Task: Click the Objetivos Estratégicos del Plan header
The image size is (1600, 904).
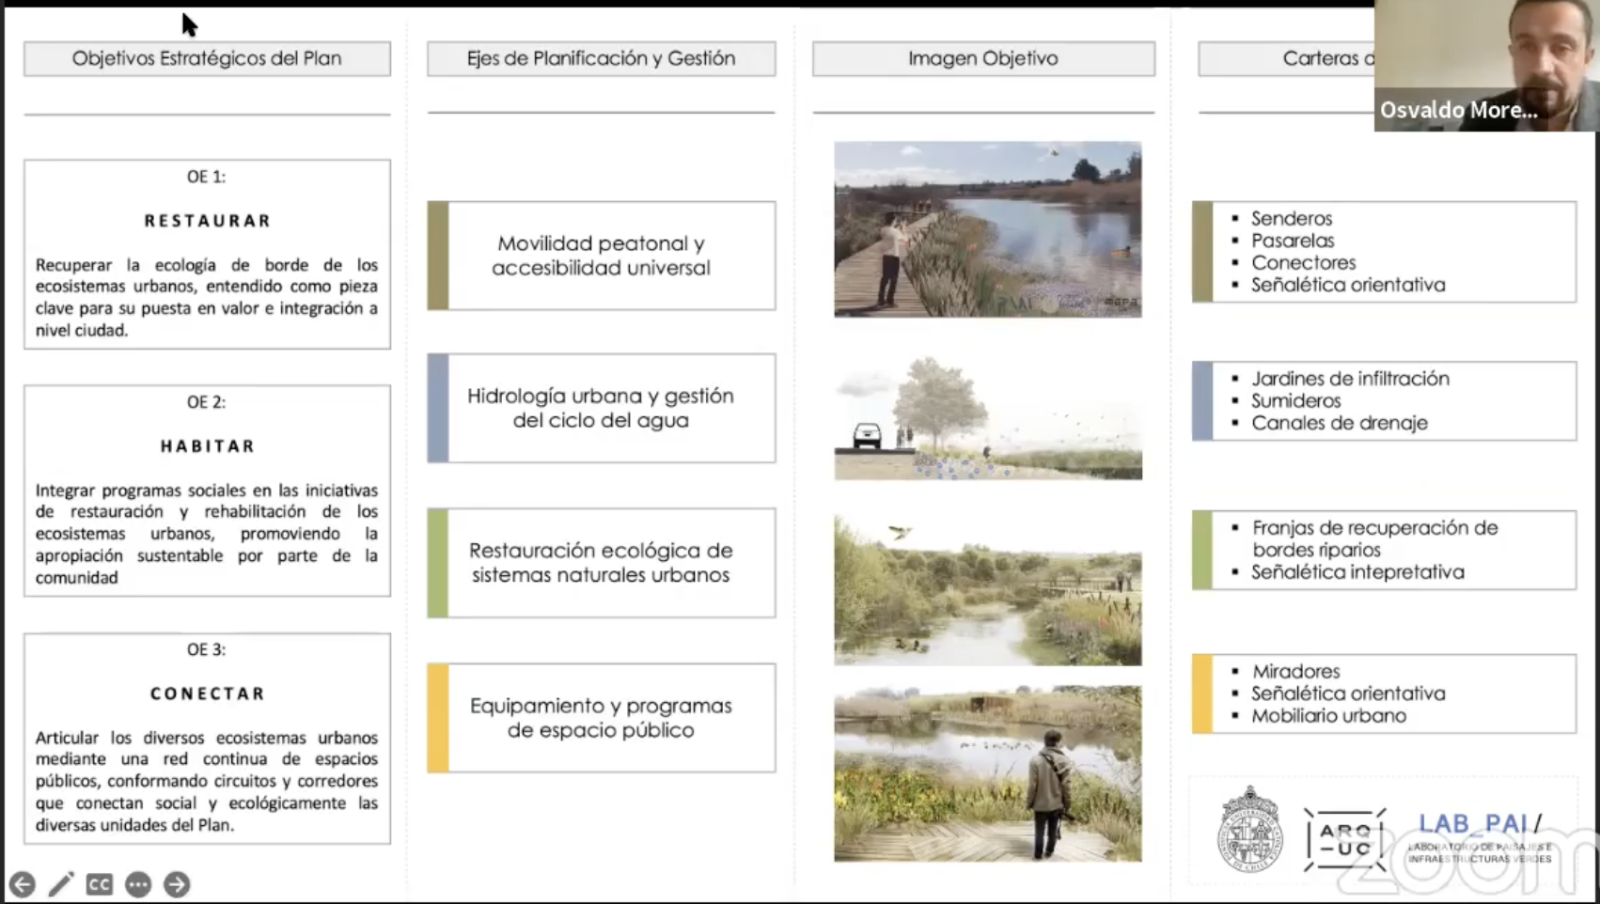Action: [207, 59]
